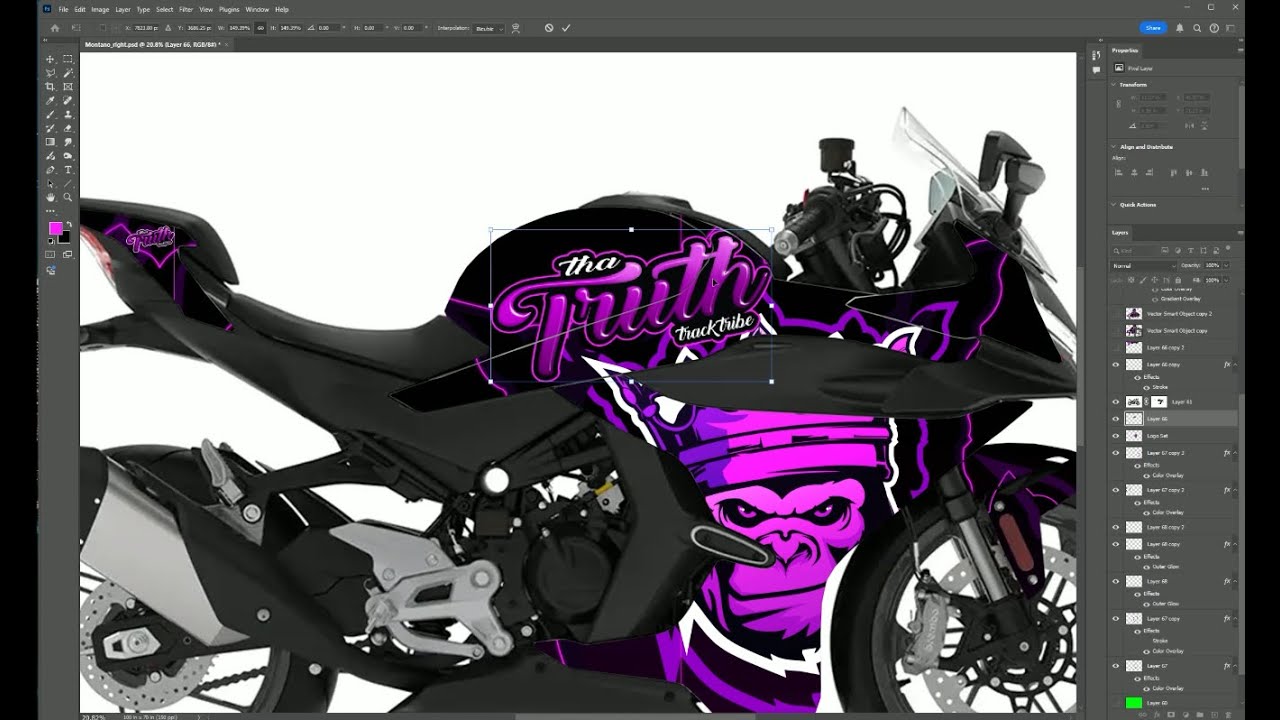
Task: Open the Help menu
Action: click(x=282, y=9)
